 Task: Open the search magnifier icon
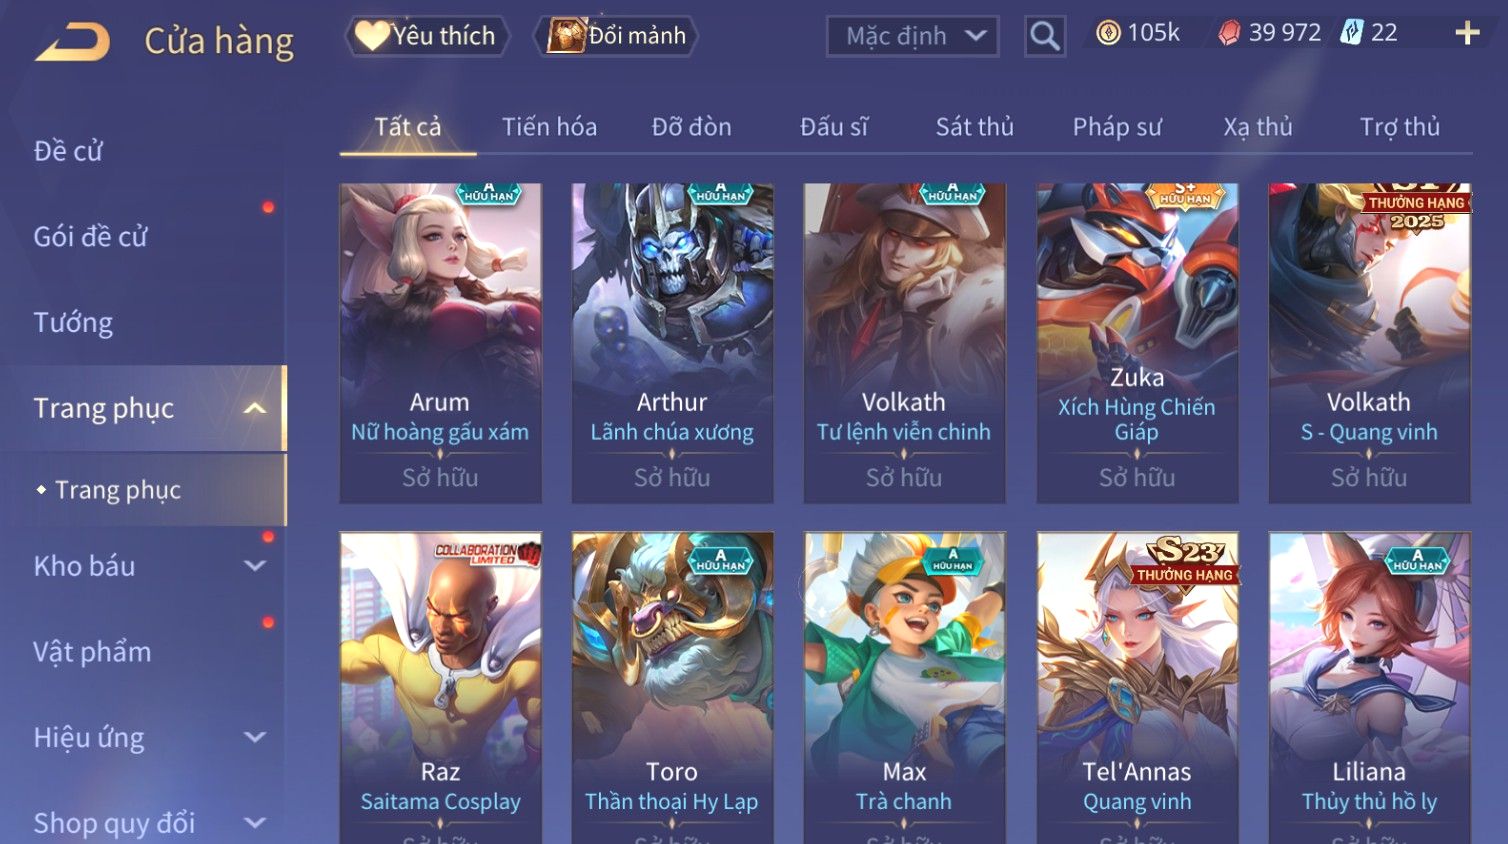coord(1045,37)
